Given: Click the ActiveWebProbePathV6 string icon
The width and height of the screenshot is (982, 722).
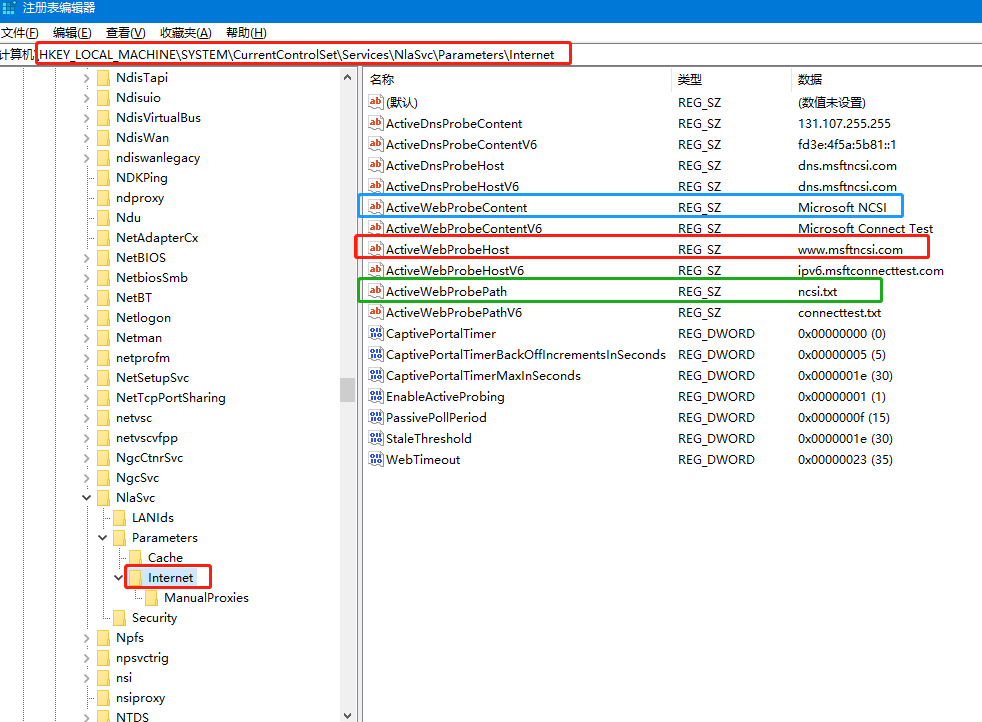Looking at the screenshot, I should (375, 312).
